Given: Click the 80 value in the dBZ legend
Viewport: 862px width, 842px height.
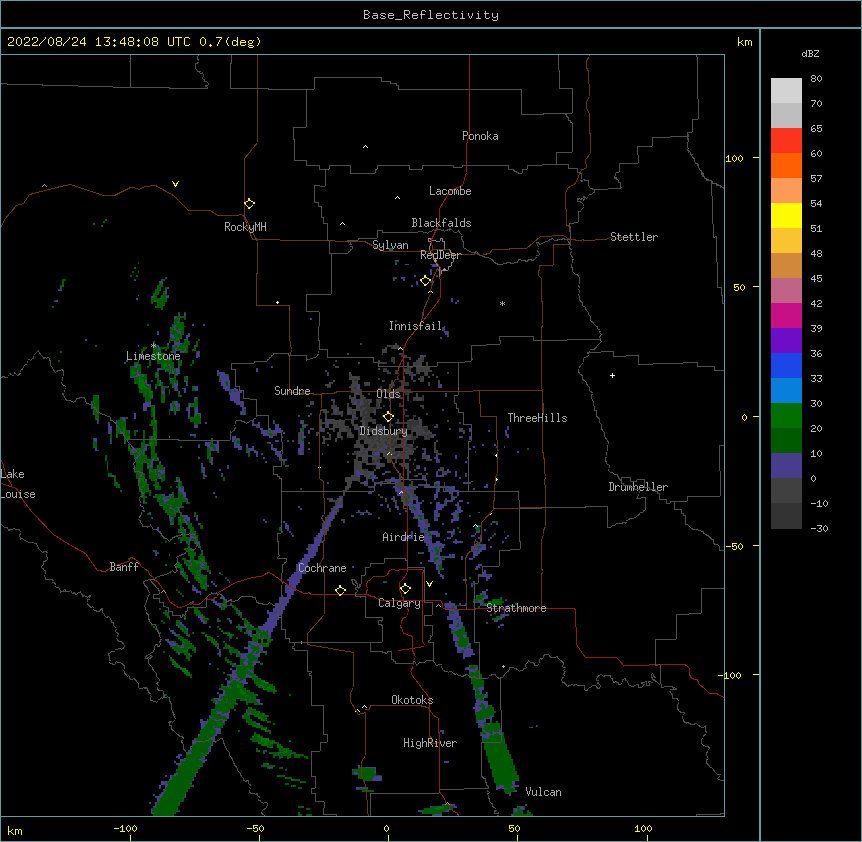Looking at the screenshot, I should pyautogui.click(x=816, y=79).
